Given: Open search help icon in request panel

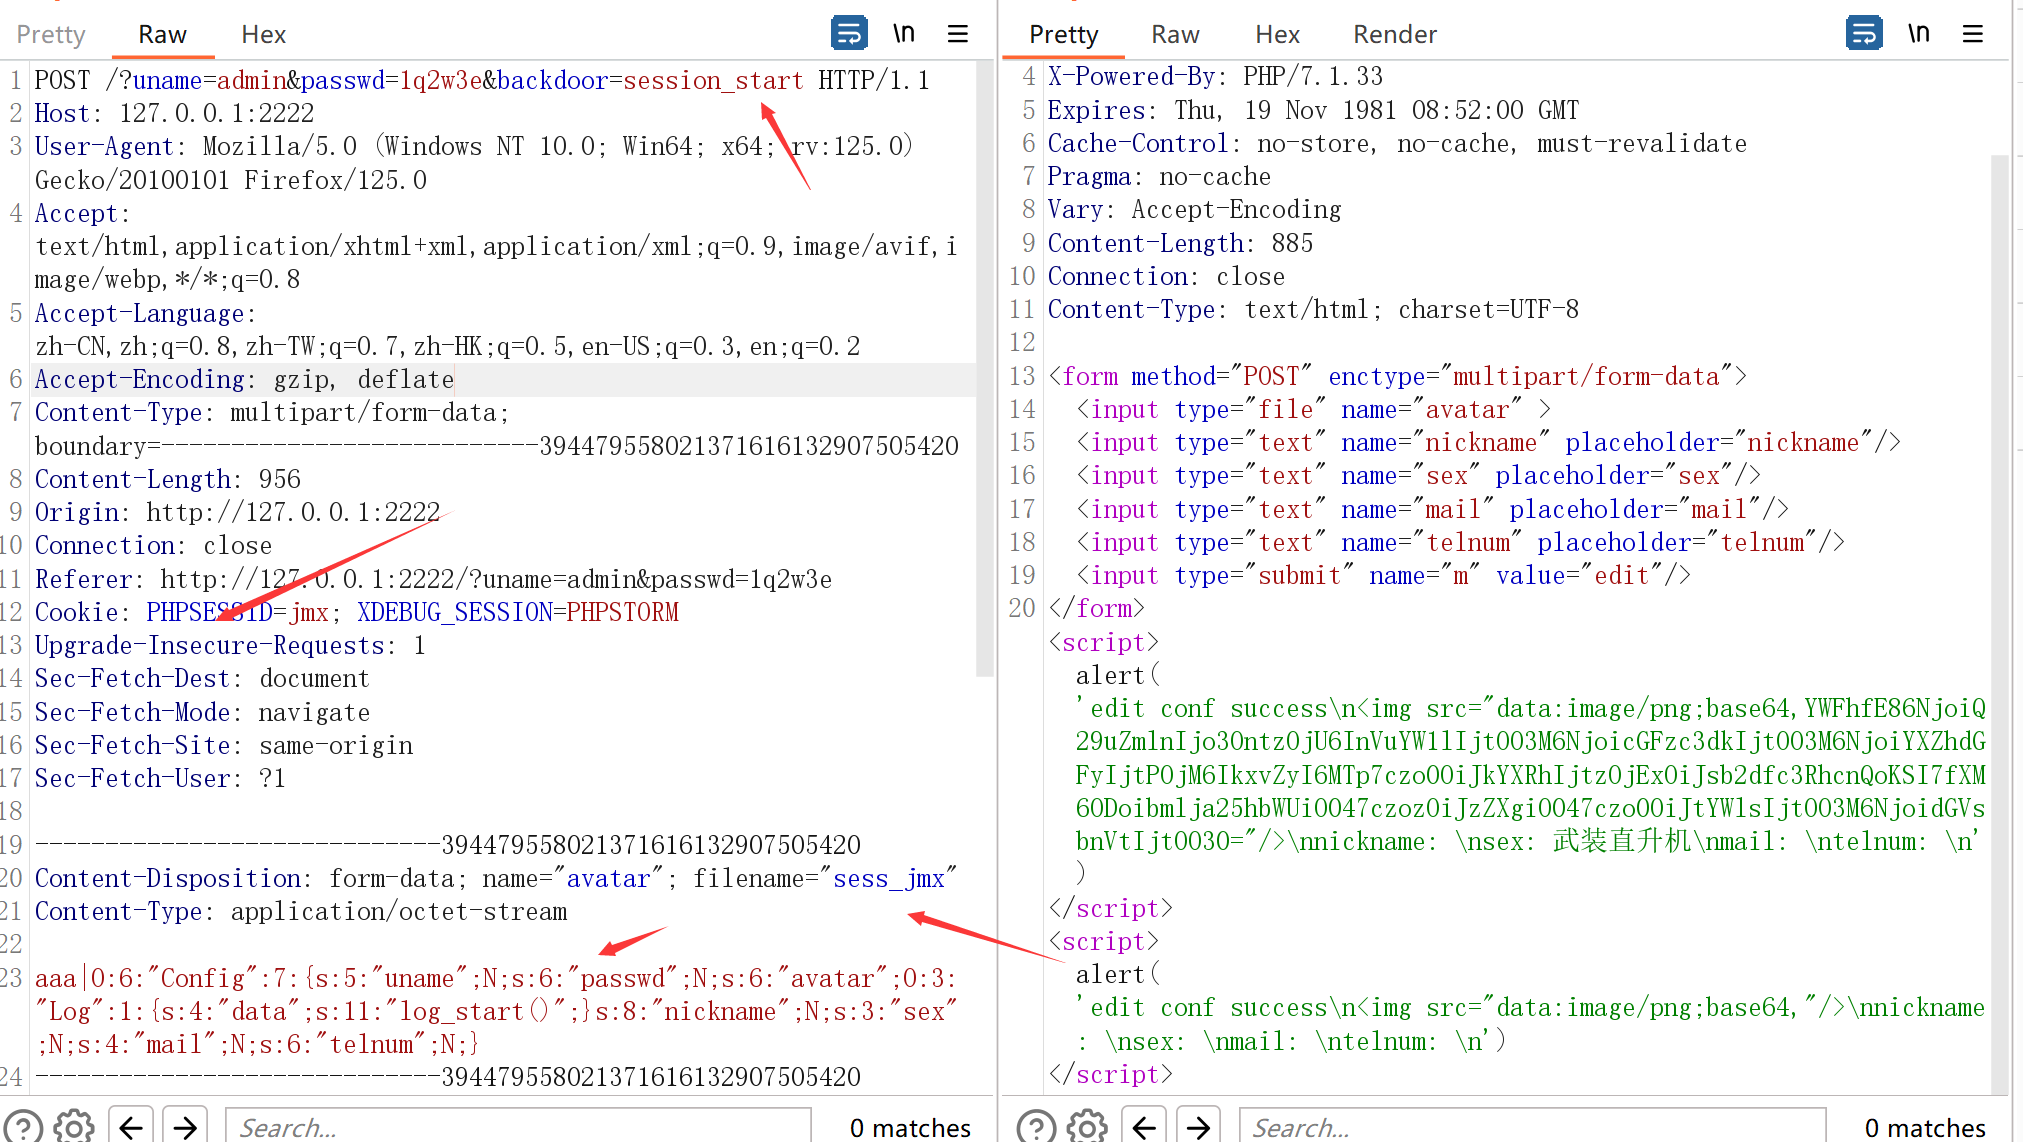Looking at the screenshot, I should 24,1127.
